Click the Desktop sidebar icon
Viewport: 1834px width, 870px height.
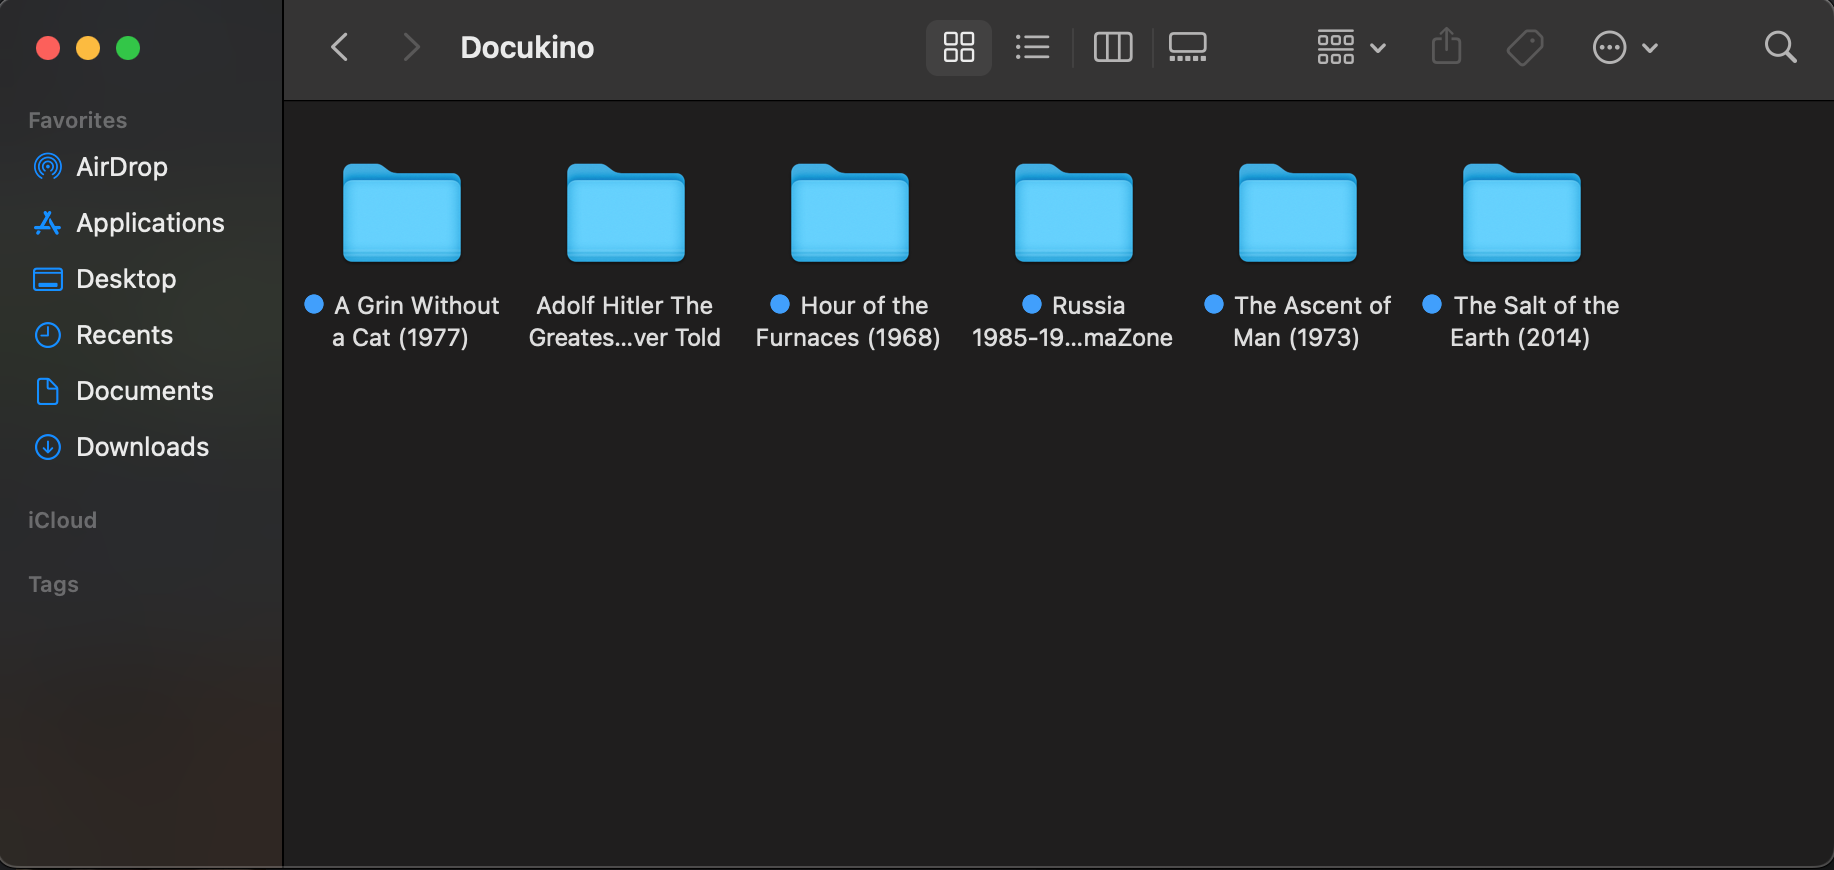click(x=47, y=279)
